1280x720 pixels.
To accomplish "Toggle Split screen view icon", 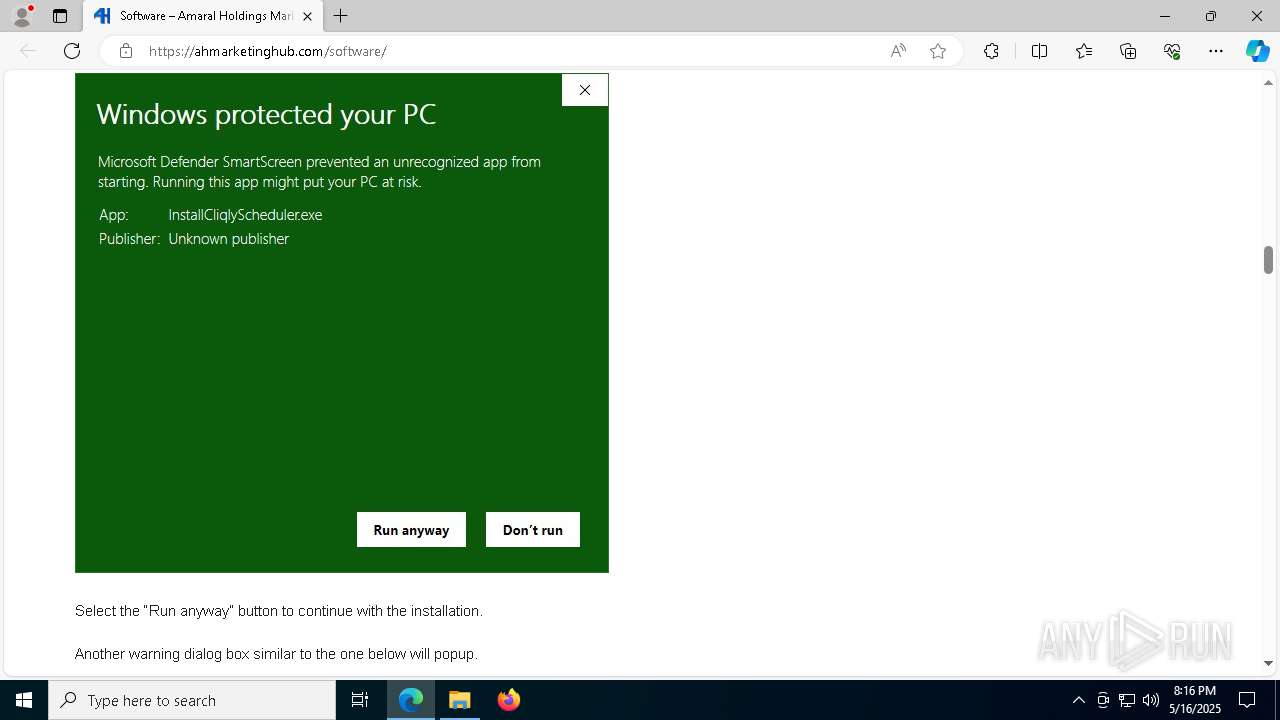I will click(x=1039, y=51).
